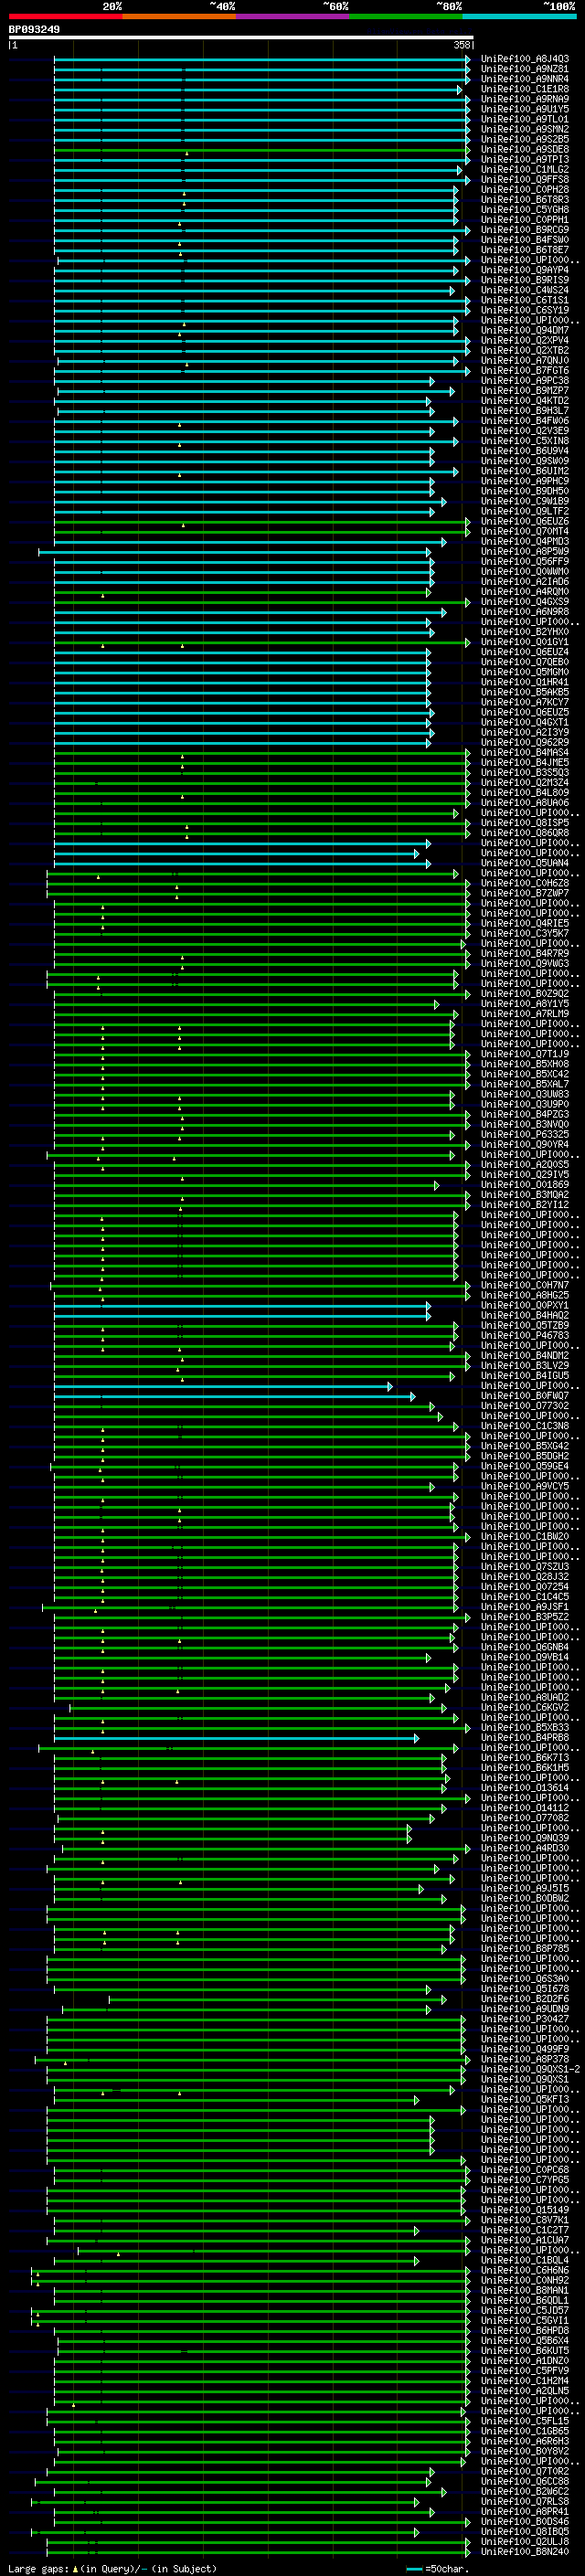Image resolution: width=585 pixels, height=2576 pixels.
Task: Open UniRef100_B4MAS4 label
Action: [x=525, y=752]
